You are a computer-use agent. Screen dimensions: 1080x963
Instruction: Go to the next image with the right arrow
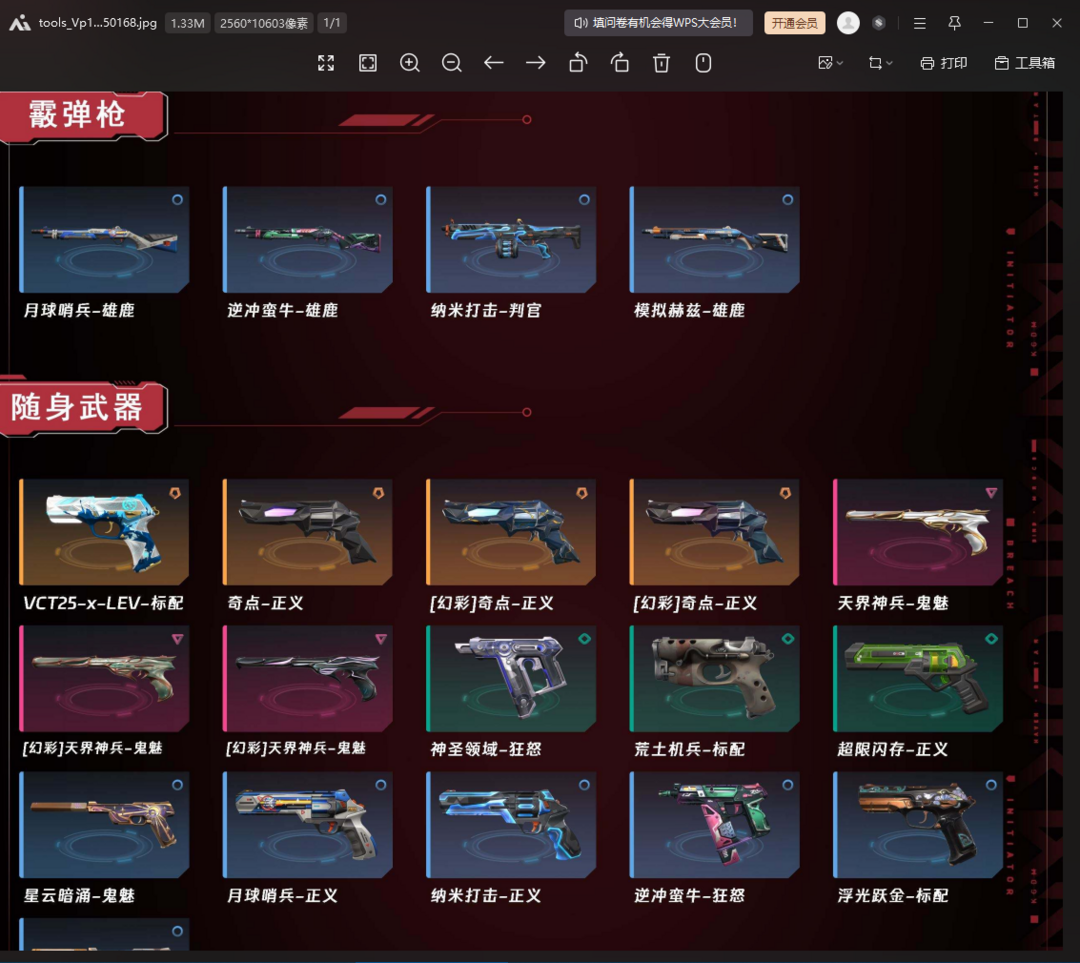click(x=535, y=63)
